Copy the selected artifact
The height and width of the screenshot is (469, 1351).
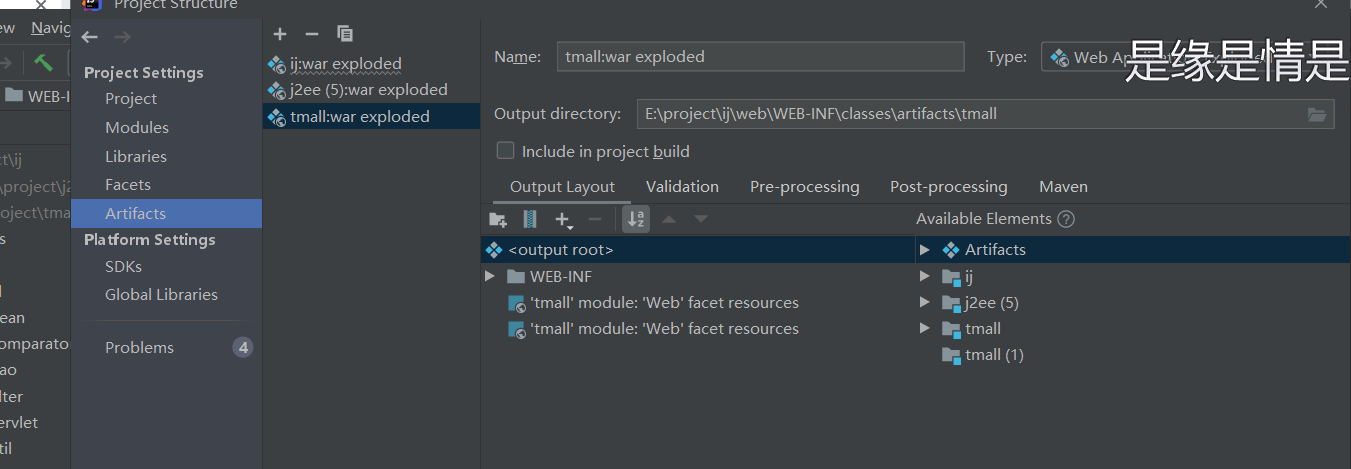click(345, 34)
